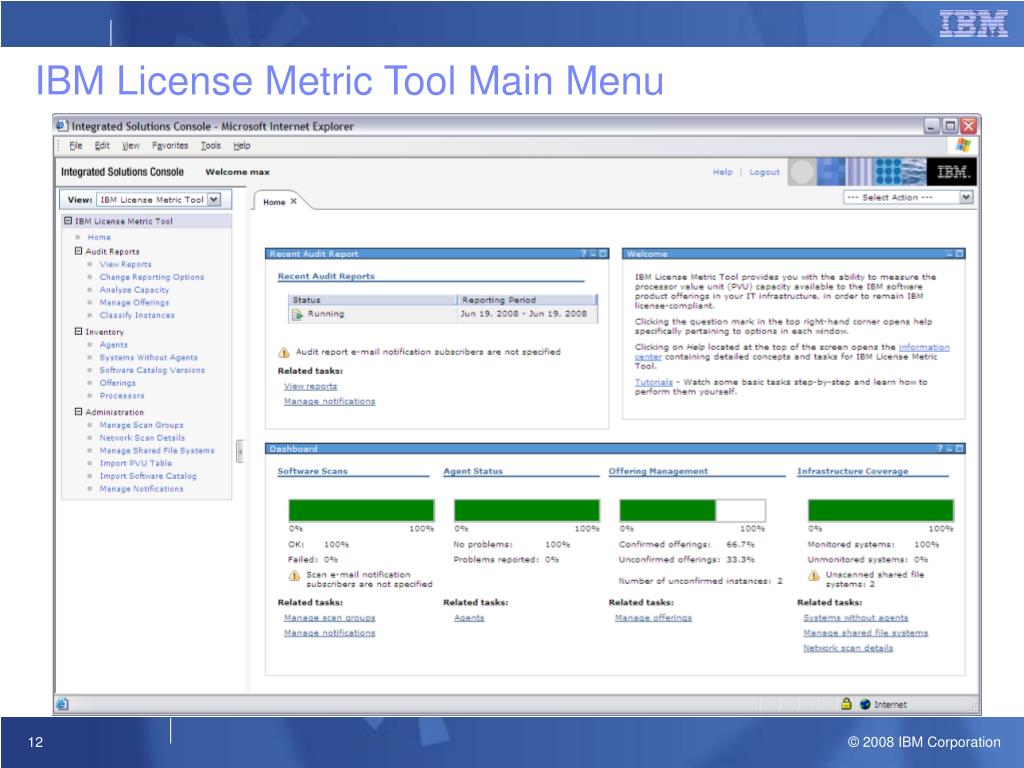Open Agents under Inventory
The height and width of the screenshot is (768, 1024).
[x=113, y=345]
